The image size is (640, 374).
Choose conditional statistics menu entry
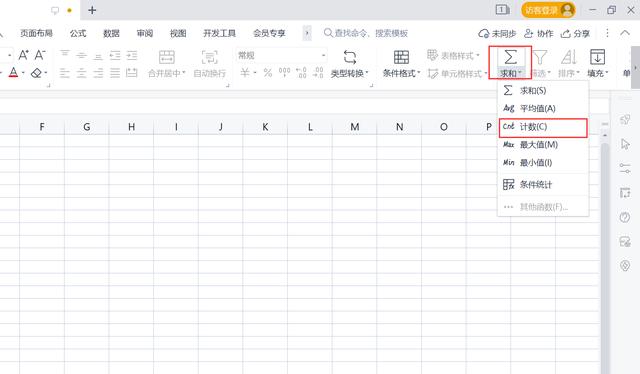click(x=543, y=185)
